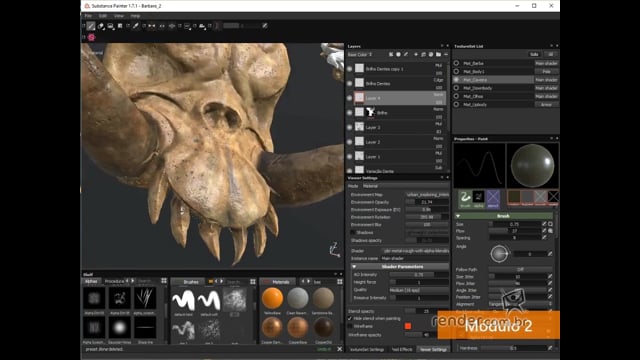The width and height of the screenshot is (640, 360).
Task: Remove selected layer with minus icon
Action: pos(445,54)
